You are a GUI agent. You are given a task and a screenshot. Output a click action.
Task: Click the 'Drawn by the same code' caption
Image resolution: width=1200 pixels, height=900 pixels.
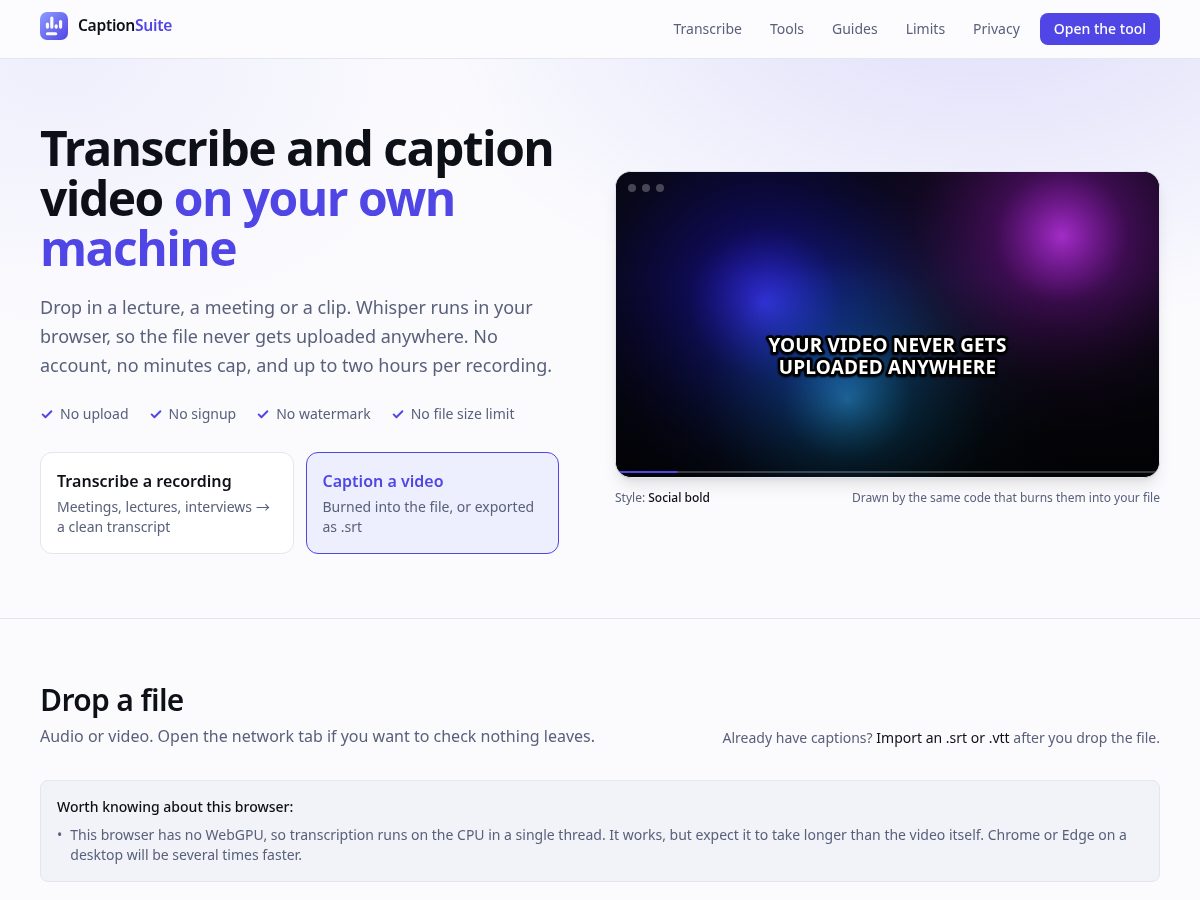[1006, 497]
